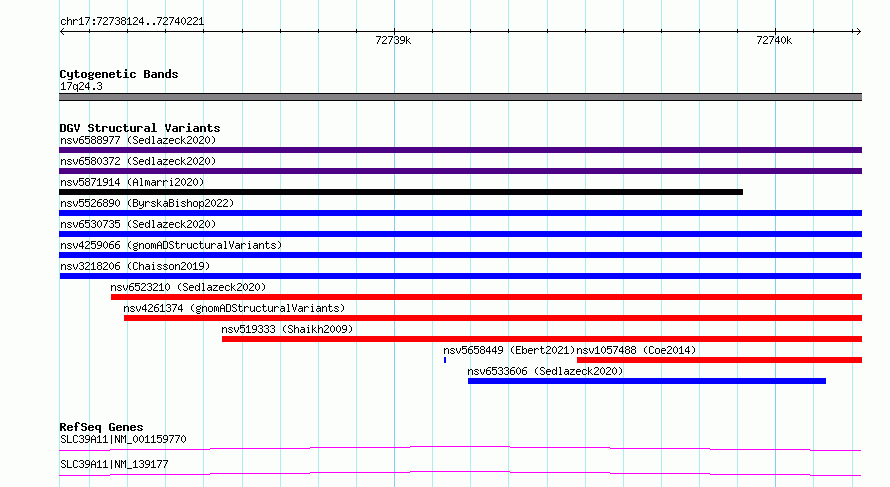Click the right arrow of the ruler
This screenshot has height=487, width=890.
[x=858, y=32]
